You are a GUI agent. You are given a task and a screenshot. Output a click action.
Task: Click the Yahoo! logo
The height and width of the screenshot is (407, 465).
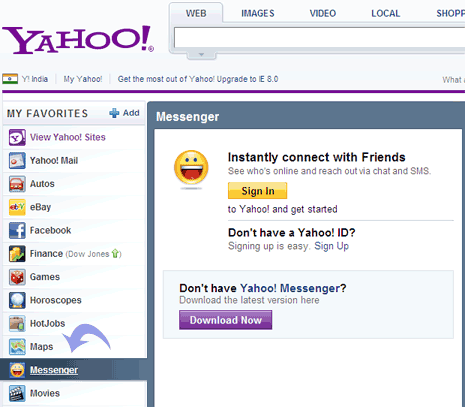pos(78,40)
